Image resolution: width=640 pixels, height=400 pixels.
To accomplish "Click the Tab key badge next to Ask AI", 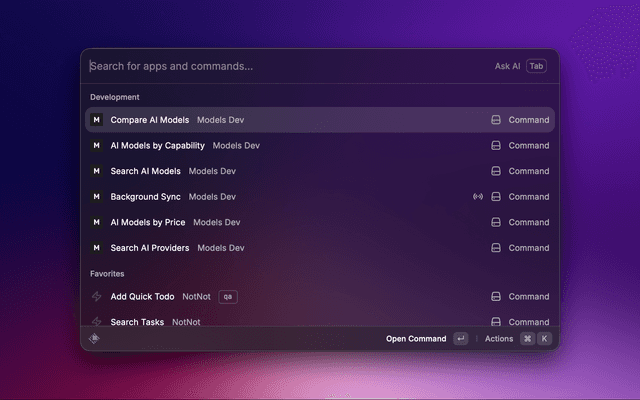I will point(537,66).
